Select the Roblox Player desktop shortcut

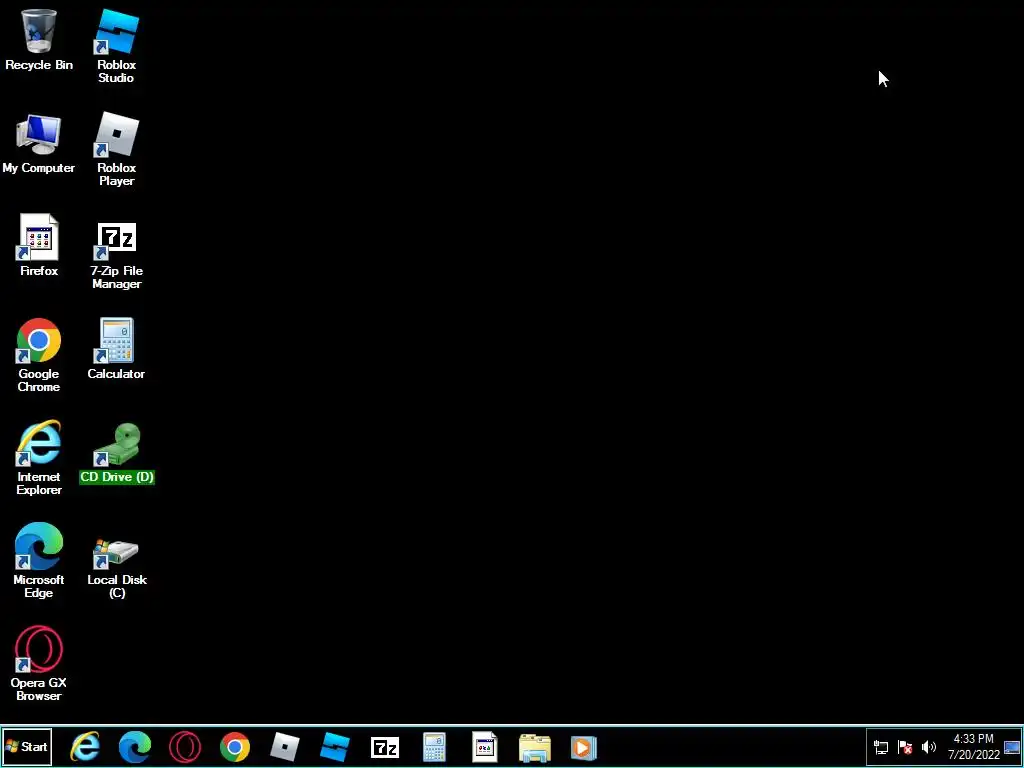point(116,149)
